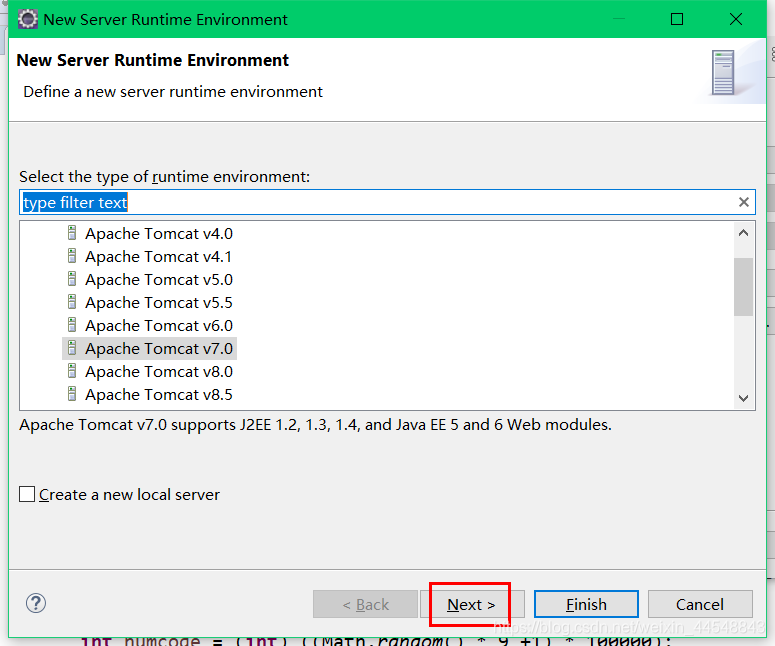775x646 pixels.
Task: Select Apache Tomcat v8.5 runtime
Action: pos(159,394)
